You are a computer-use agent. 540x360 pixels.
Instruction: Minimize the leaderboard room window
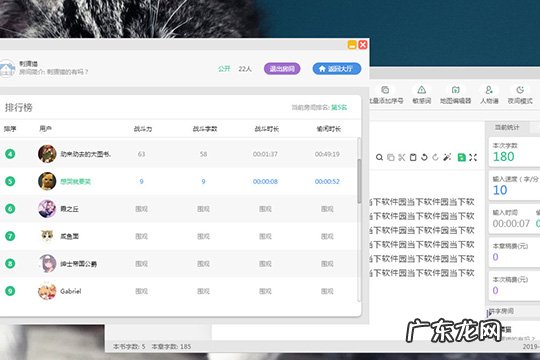[x=352, y=45]
